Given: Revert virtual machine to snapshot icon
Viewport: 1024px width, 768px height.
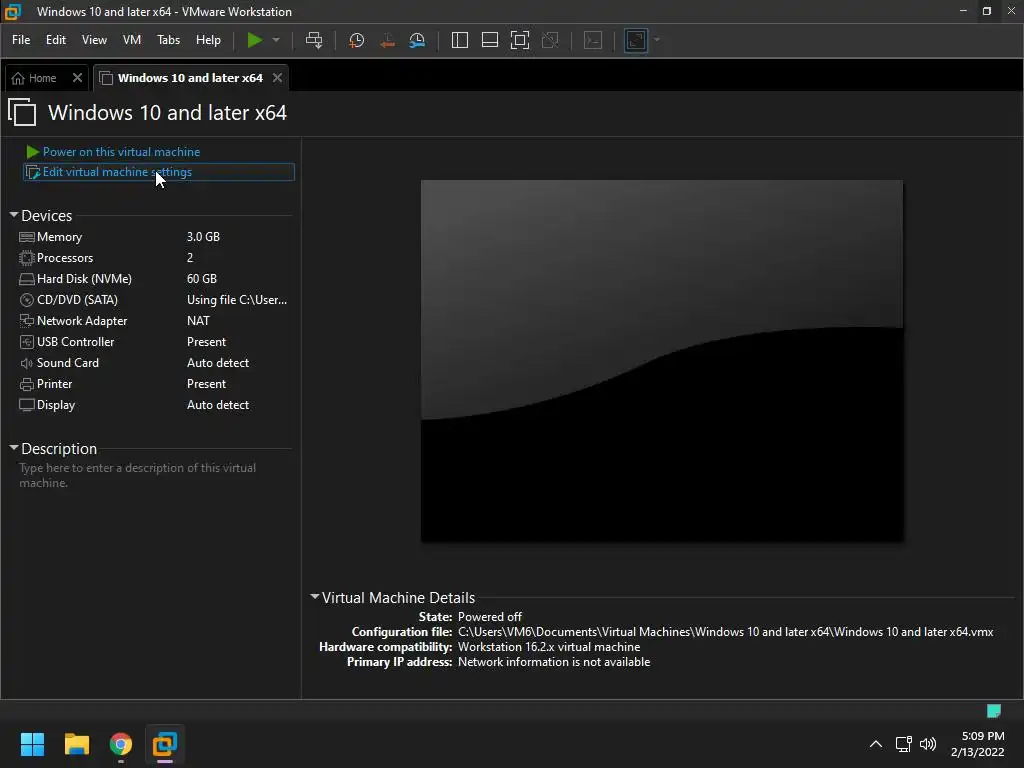Looking at the screenshot, I should (x=387, y=40).
